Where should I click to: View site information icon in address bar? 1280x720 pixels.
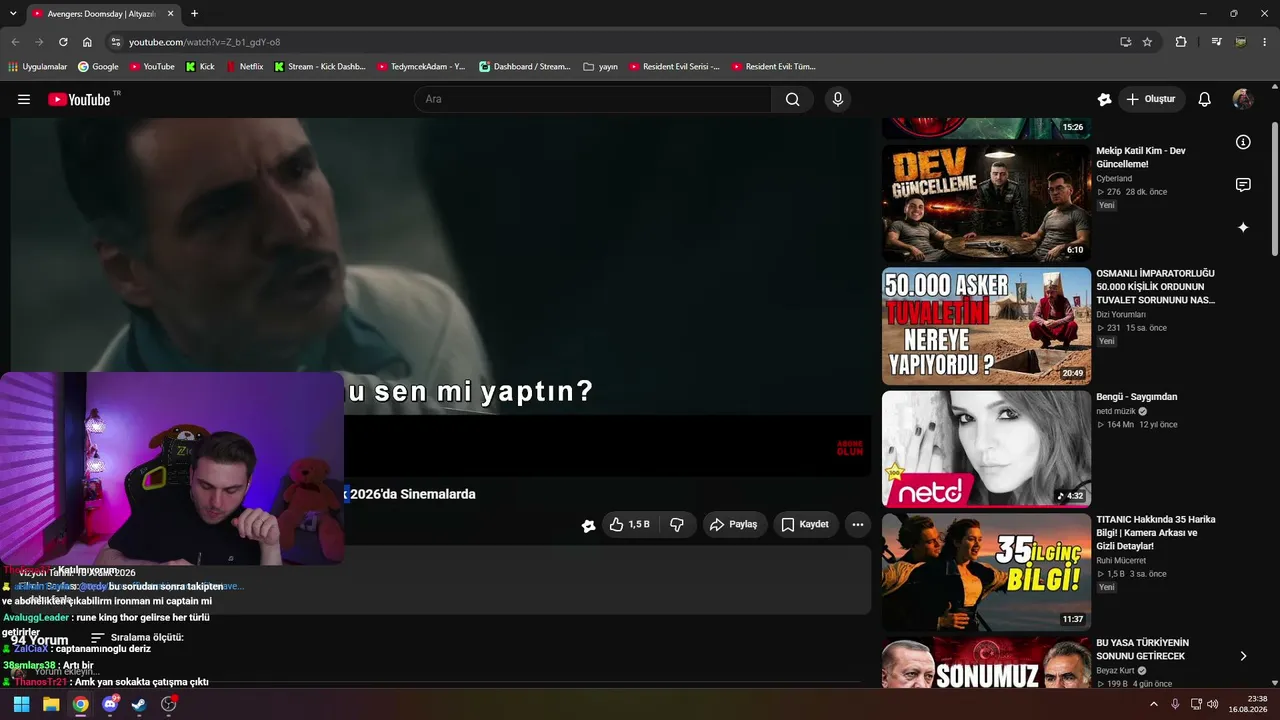coord(116,42)
